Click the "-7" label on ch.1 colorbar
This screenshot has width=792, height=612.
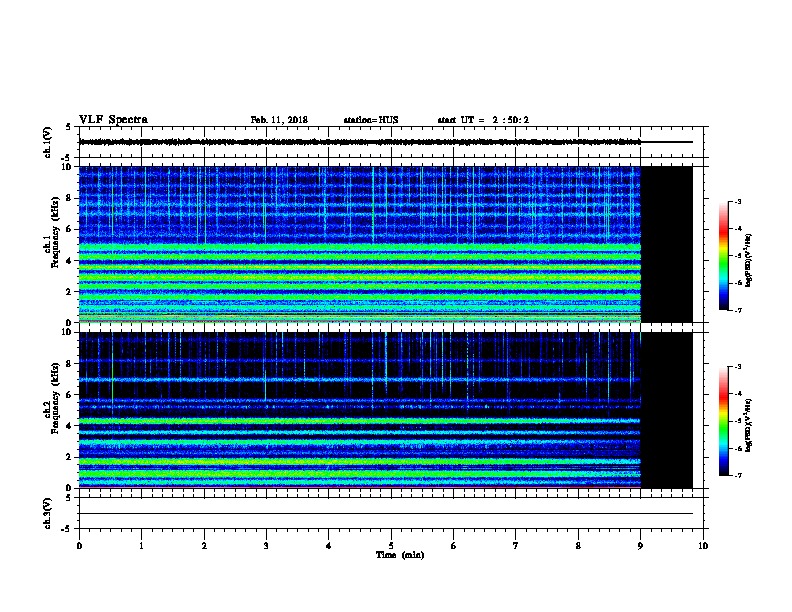pyautogui.click(x=737, y=310)
